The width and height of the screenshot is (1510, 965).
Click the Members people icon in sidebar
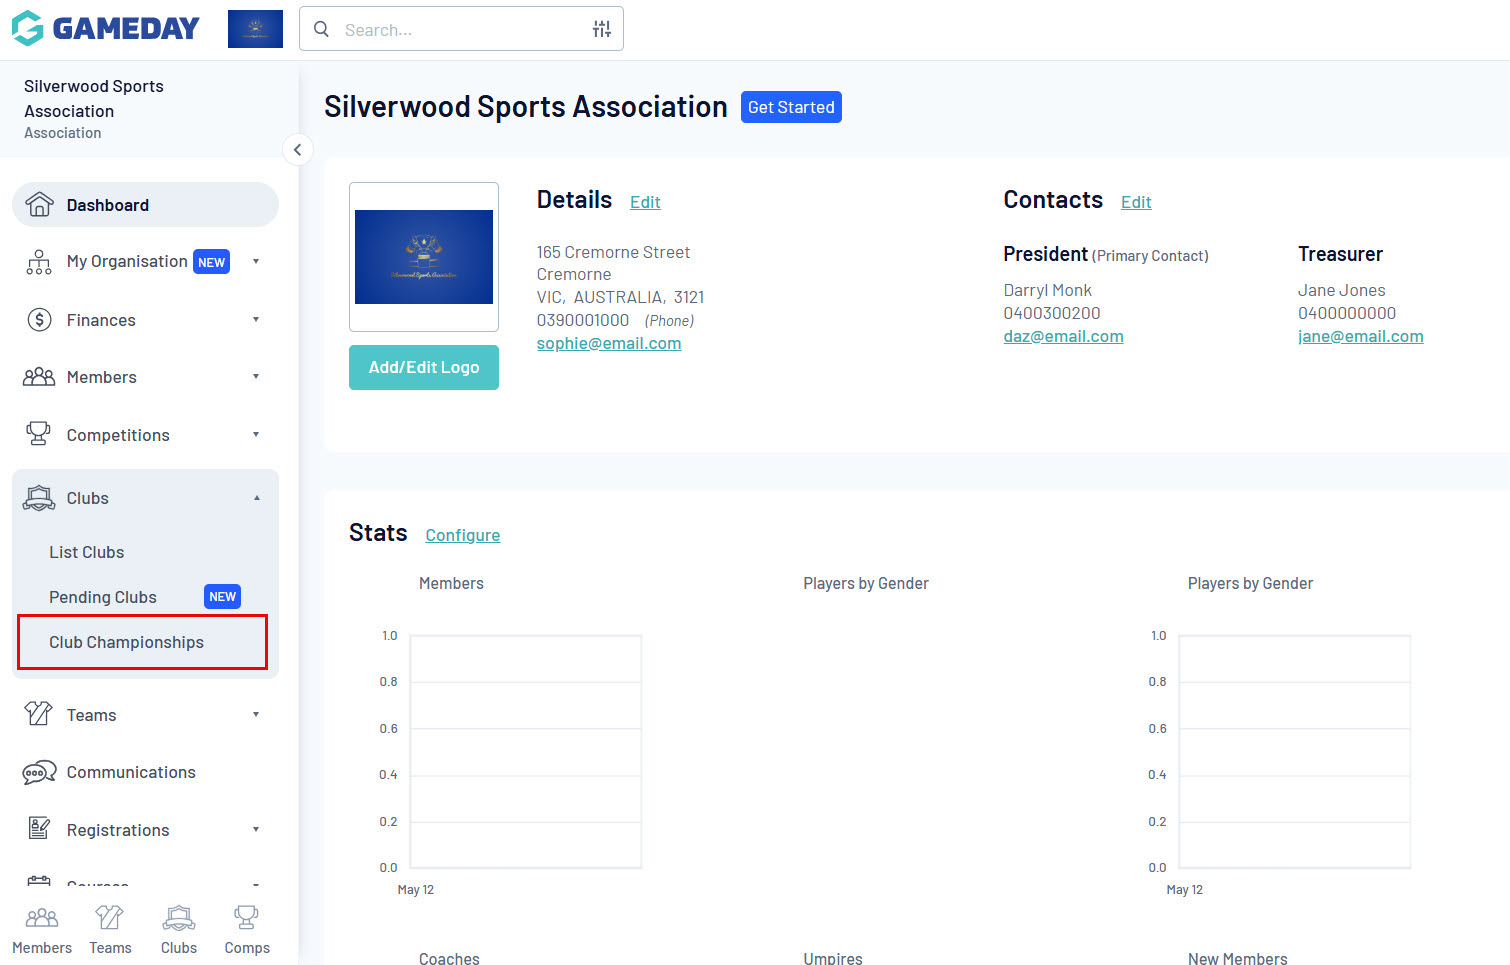coord(39,377)
